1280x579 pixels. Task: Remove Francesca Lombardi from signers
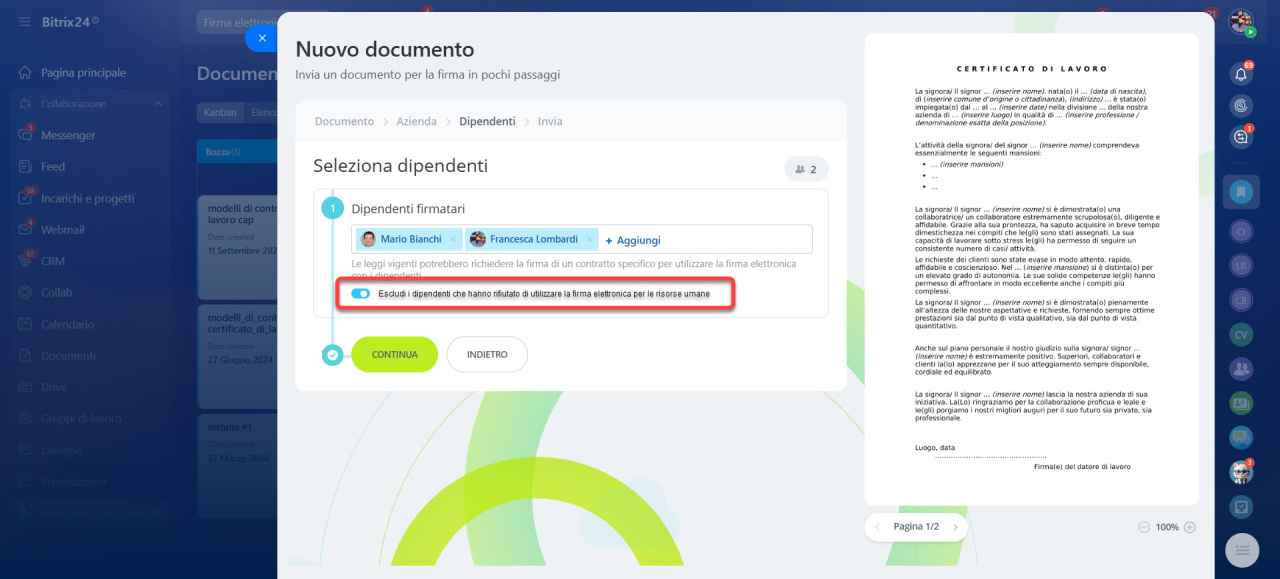point(589,240)
